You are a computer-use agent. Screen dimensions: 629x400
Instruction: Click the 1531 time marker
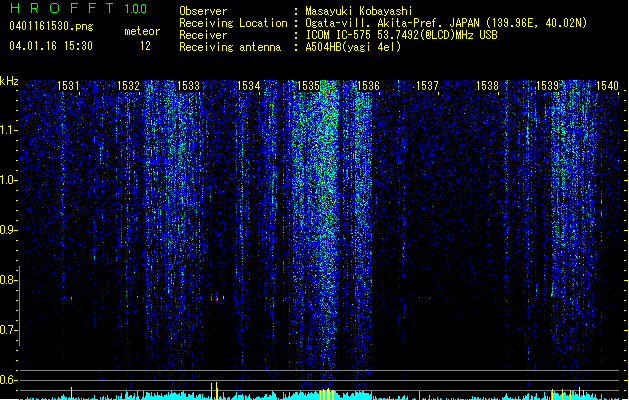(x=68, y=86)
